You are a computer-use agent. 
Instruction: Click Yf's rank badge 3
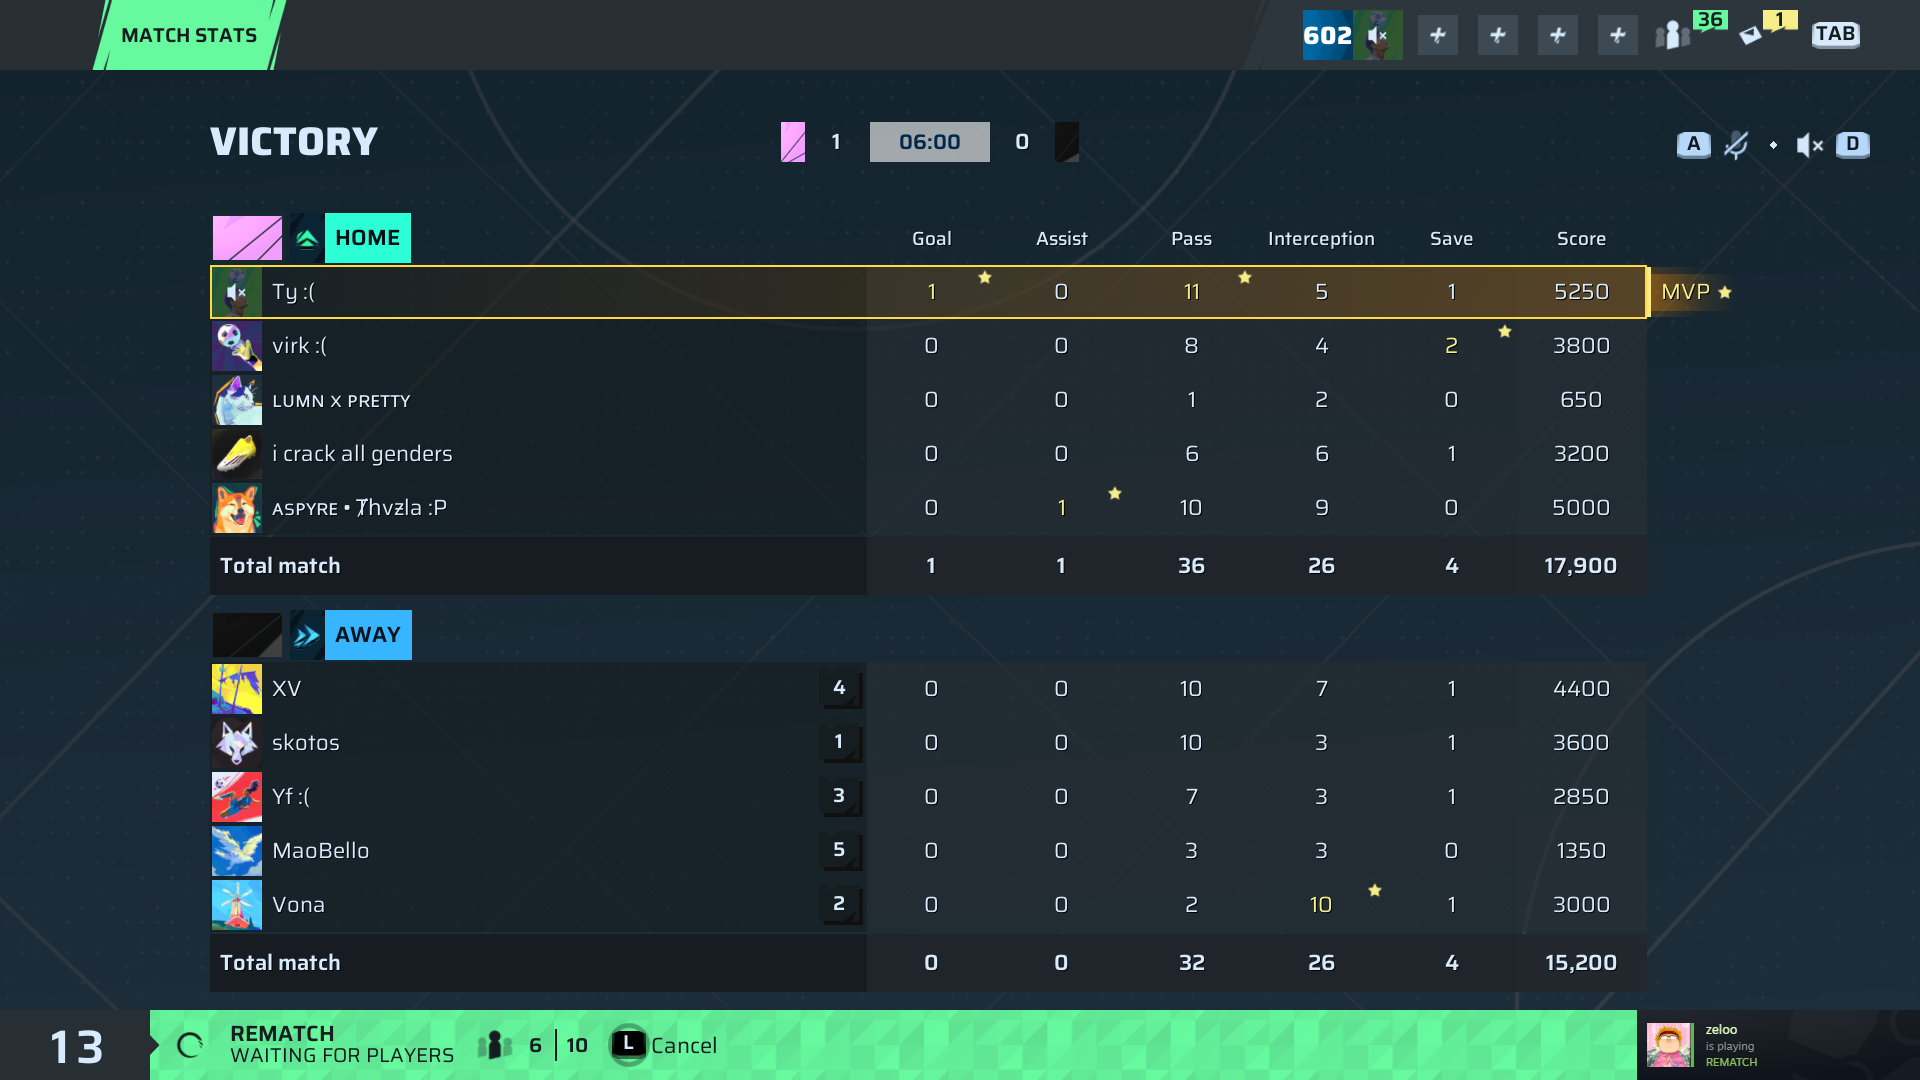click(841, 797)
